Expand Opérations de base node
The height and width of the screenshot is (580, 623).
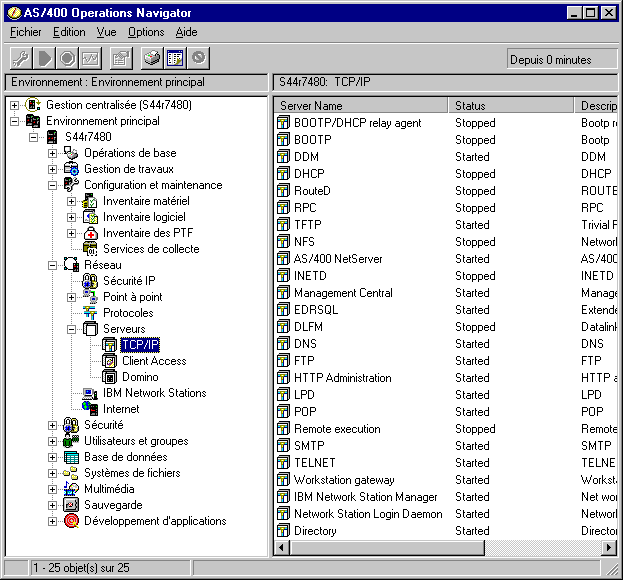[x=52, y=153]
